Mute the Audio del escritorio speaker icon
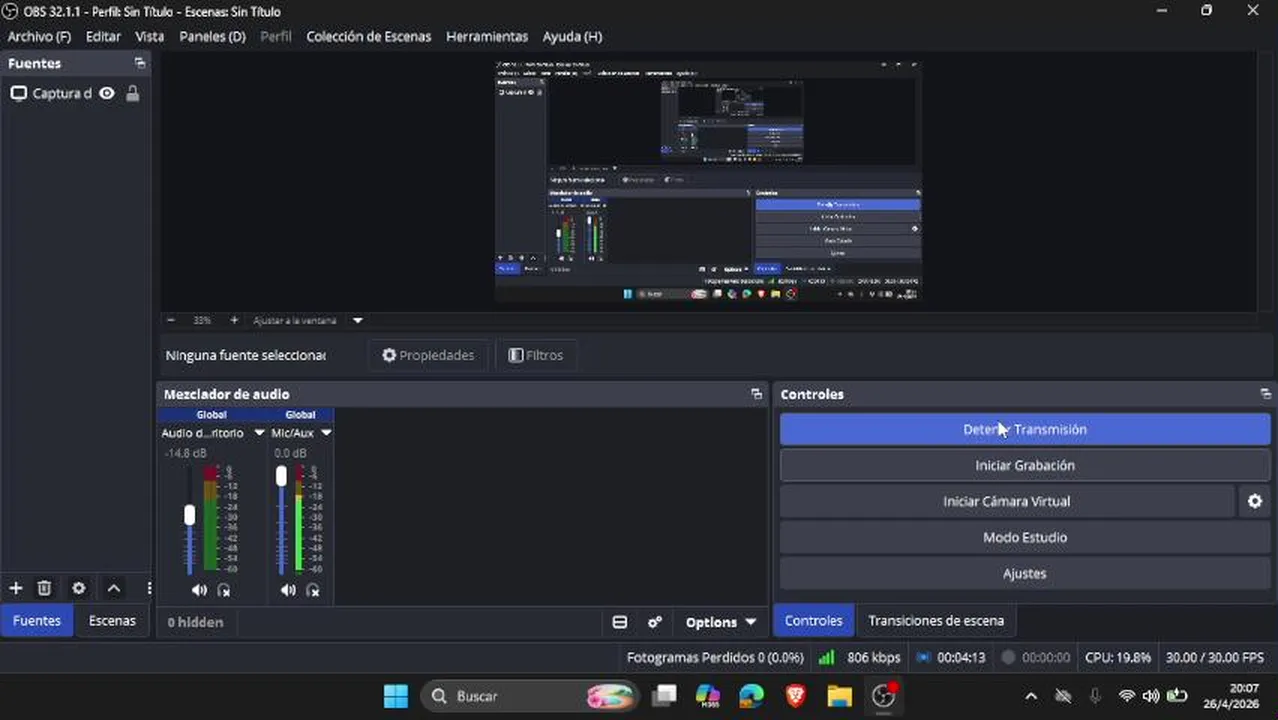This screenshot has height=720, width=1278. coord(199,590)
